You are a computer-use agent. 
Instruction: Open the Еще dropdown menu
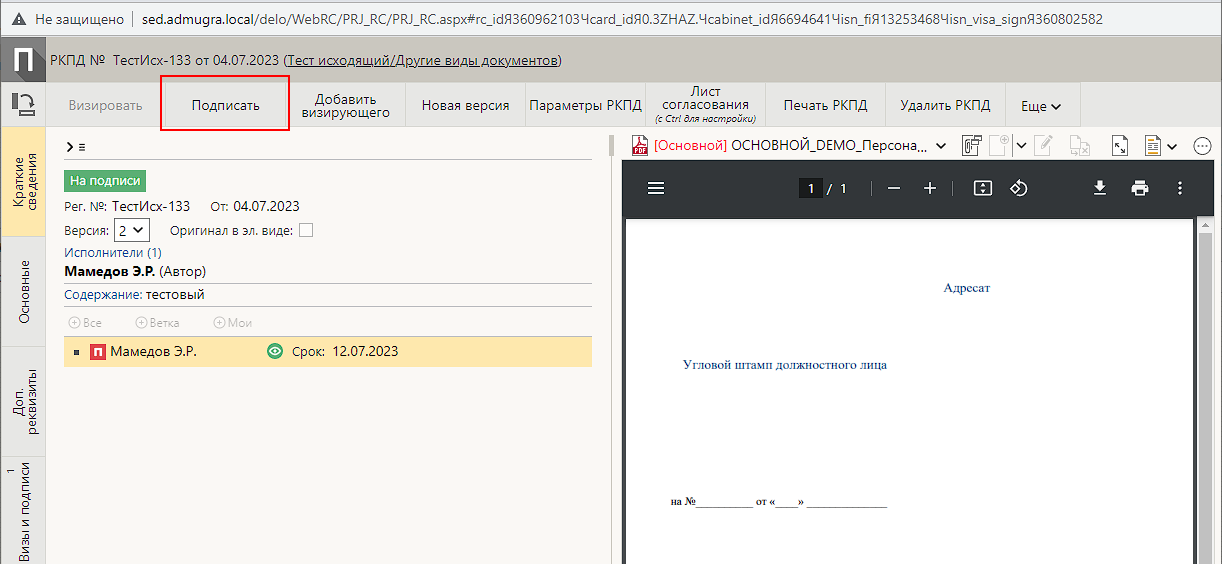pyautogui.click(x=1040, y=106)
